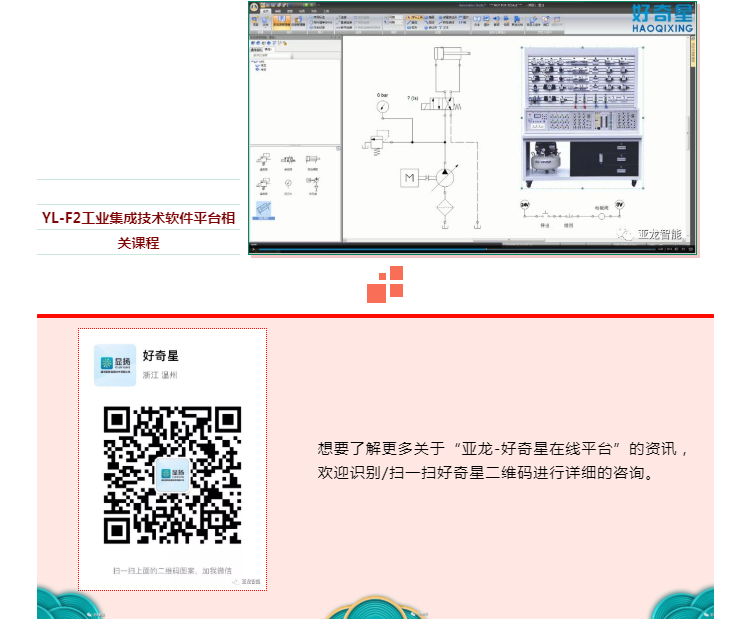Select the hydraulic pump symbol next to motor
This screenshot has height=638, width=742.
[x=445, y=177]
